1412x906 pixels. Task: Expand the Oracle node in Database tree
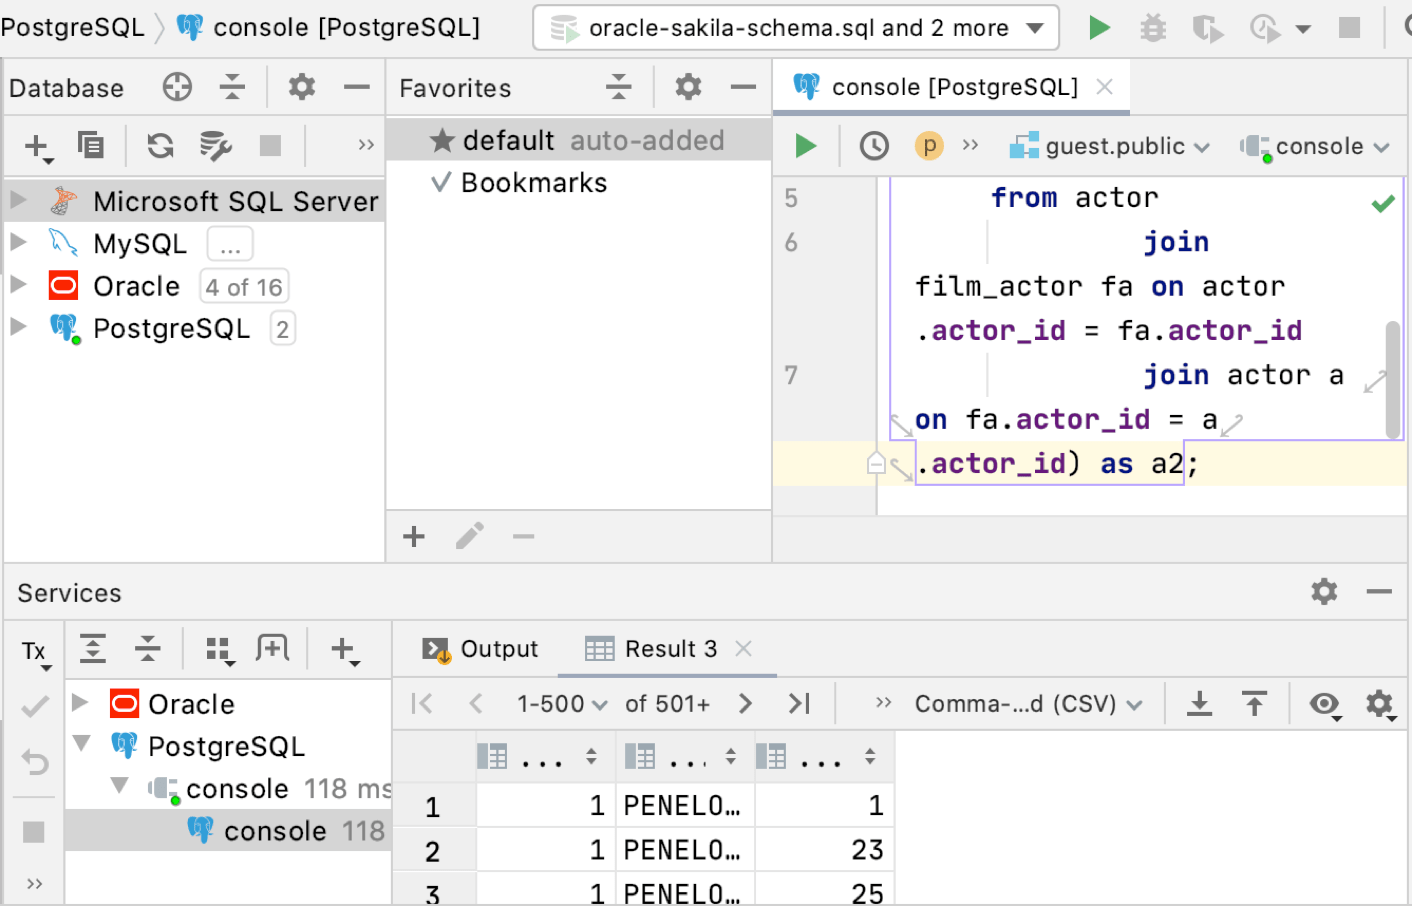(18, 285)
